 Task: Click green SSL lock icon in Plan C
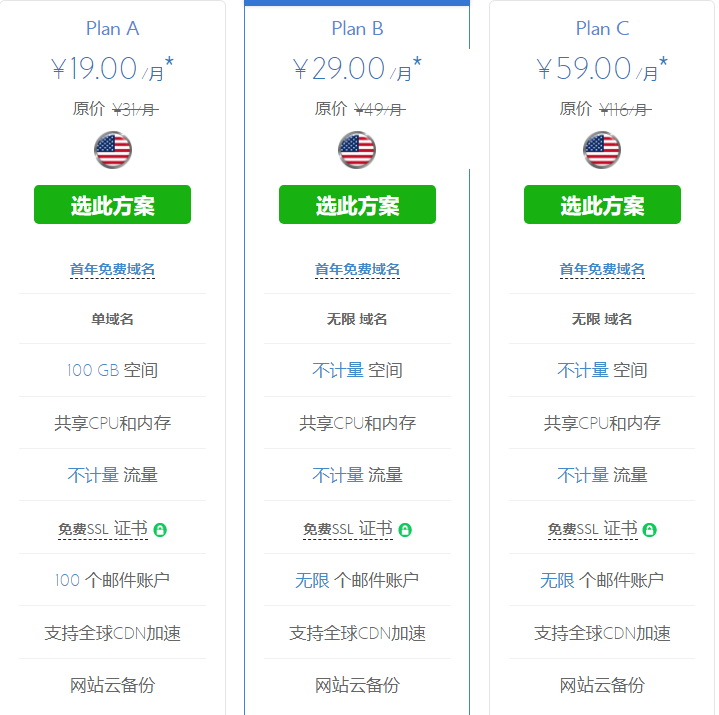[650, 529]
